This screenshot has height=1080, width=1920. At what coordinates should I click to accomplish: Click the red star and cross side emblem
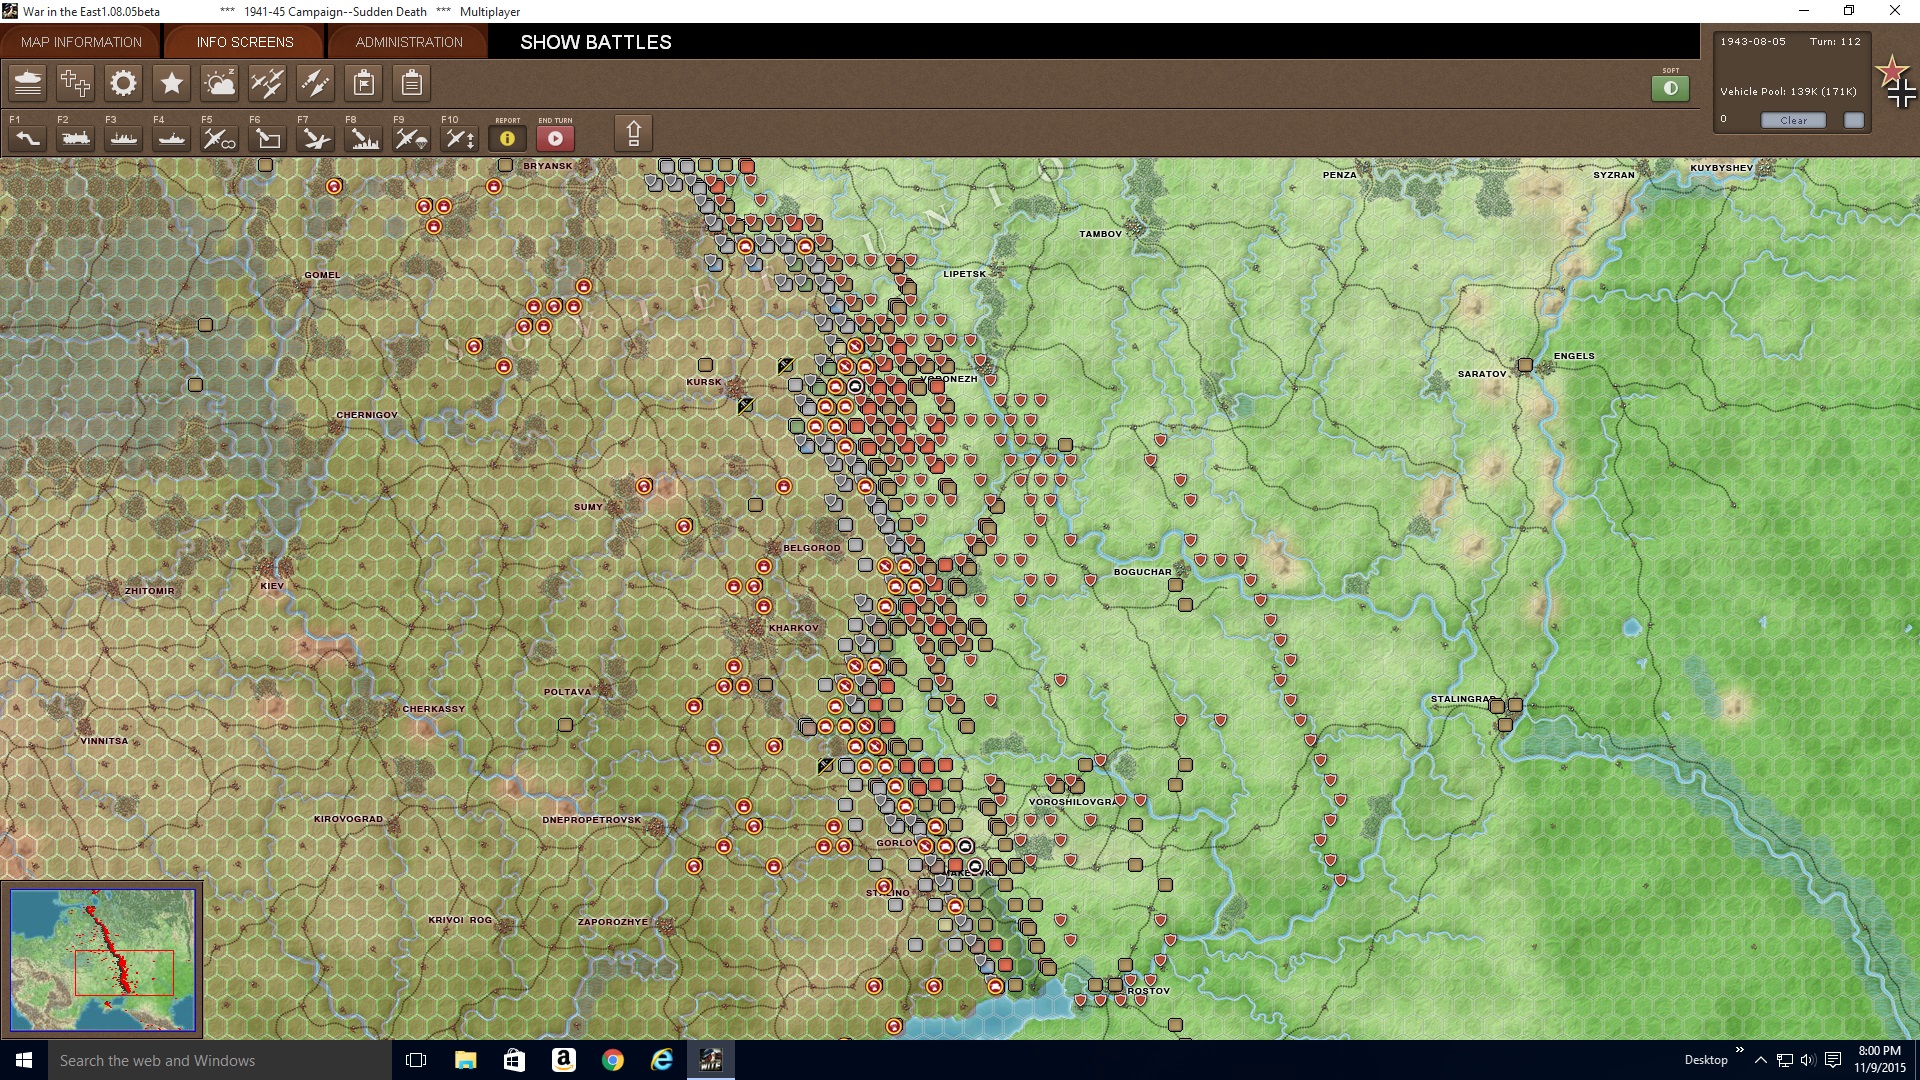(1896, 82)
